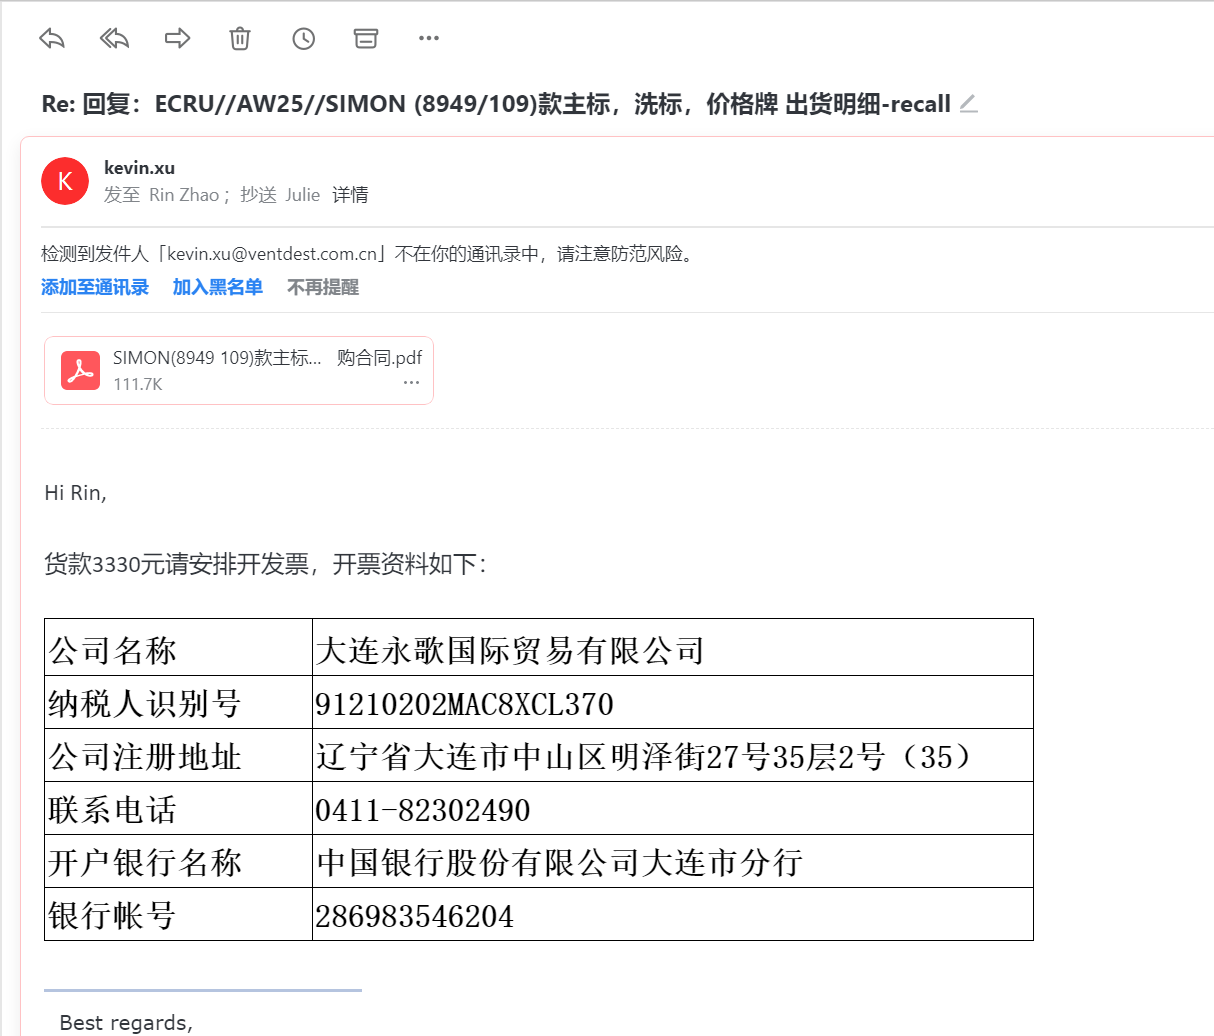Edit the subject with the pencil icon
Screen dimensions: 1214x1036
tap(968, 104)
